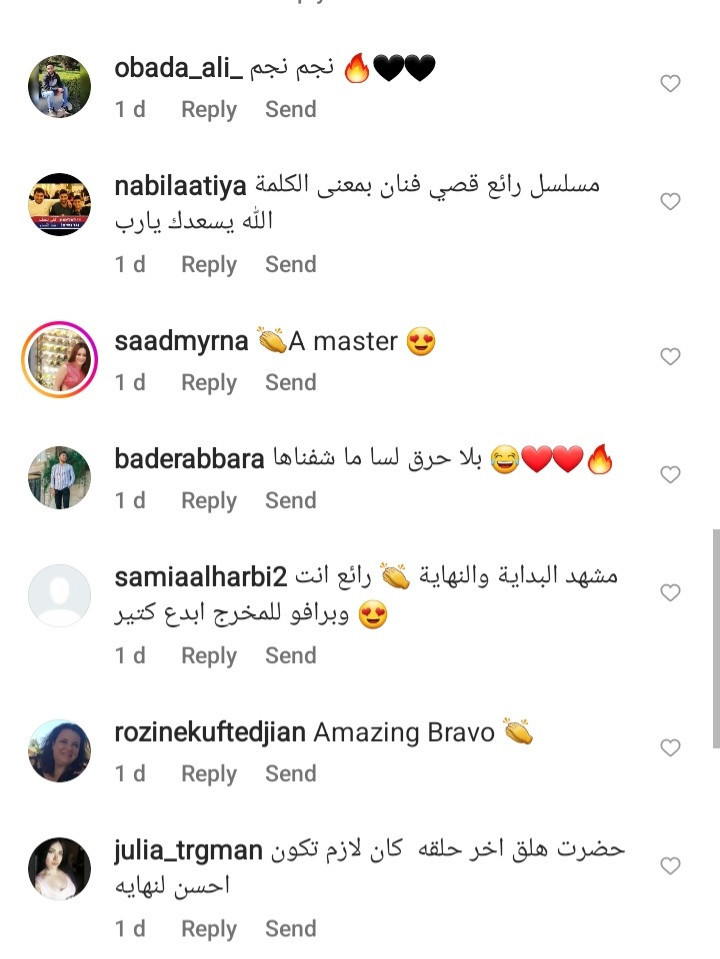Open the nabilaatiya username link
The width and height of the screenshot is (720, 959).
(180, 186)
